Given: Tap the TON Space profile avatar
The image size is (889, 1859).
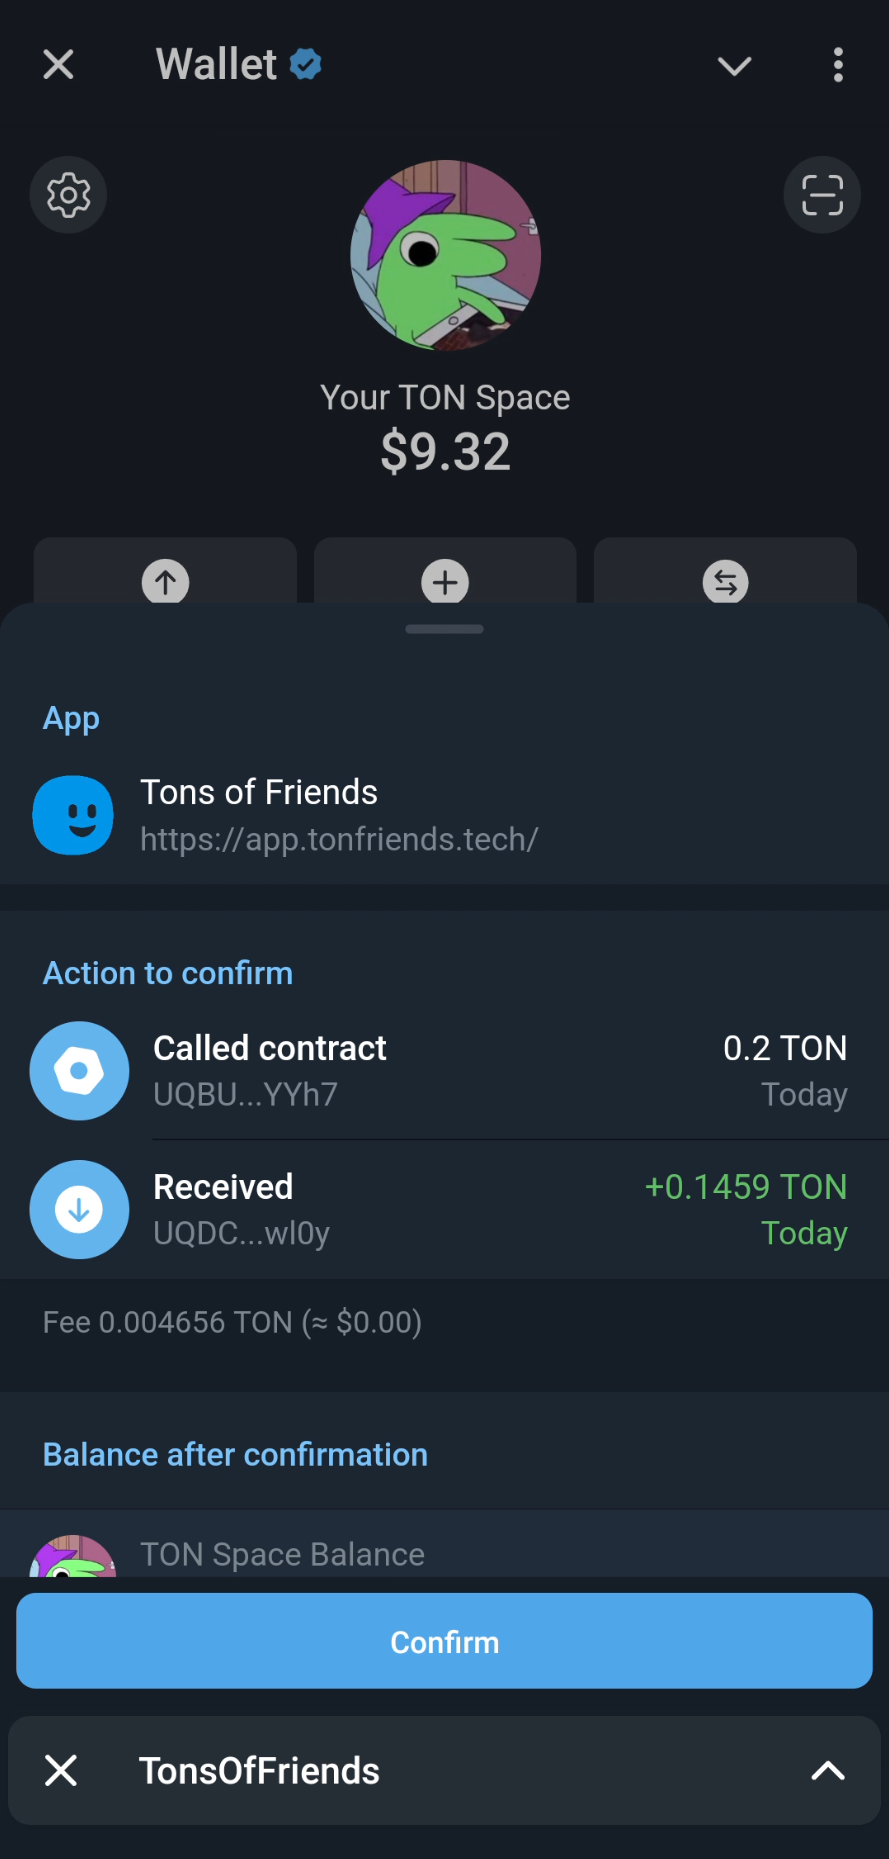Looking at the screenshot, I should click(445, 255).
